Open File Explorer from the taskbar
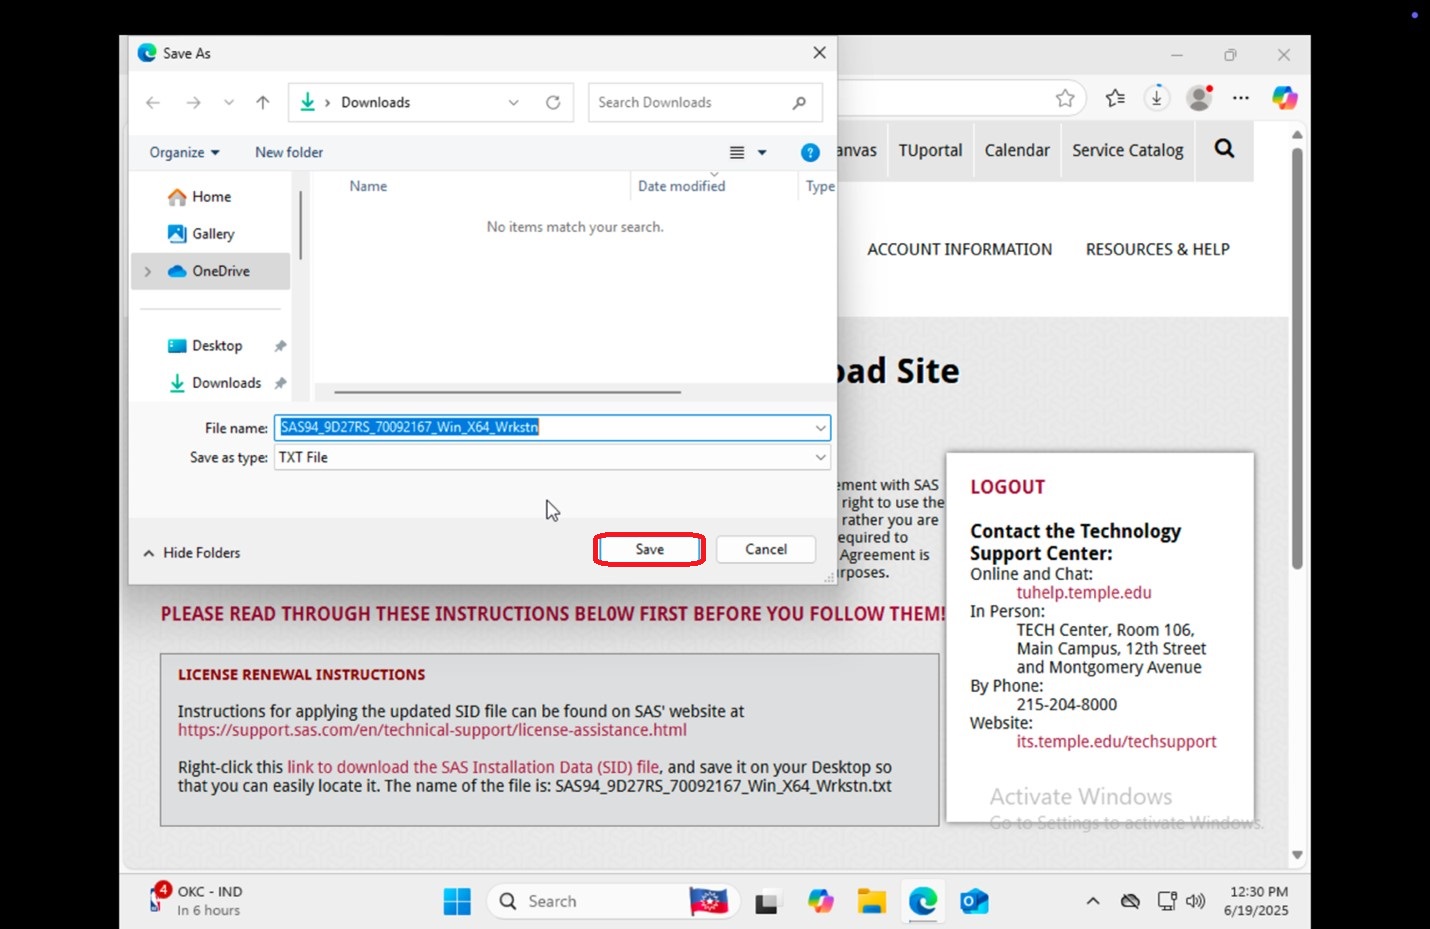The height and width of the screenshot is (929, 1430). click(871, 901)
